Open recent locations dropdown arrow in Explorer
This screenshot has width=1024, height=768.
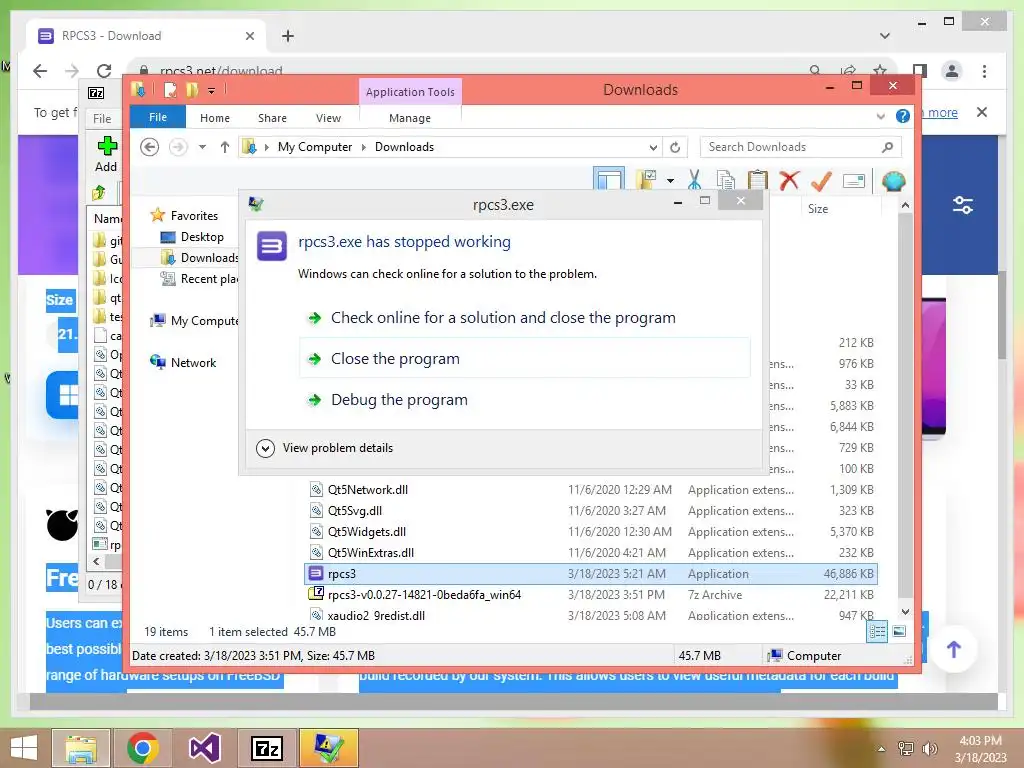(202, 147)
